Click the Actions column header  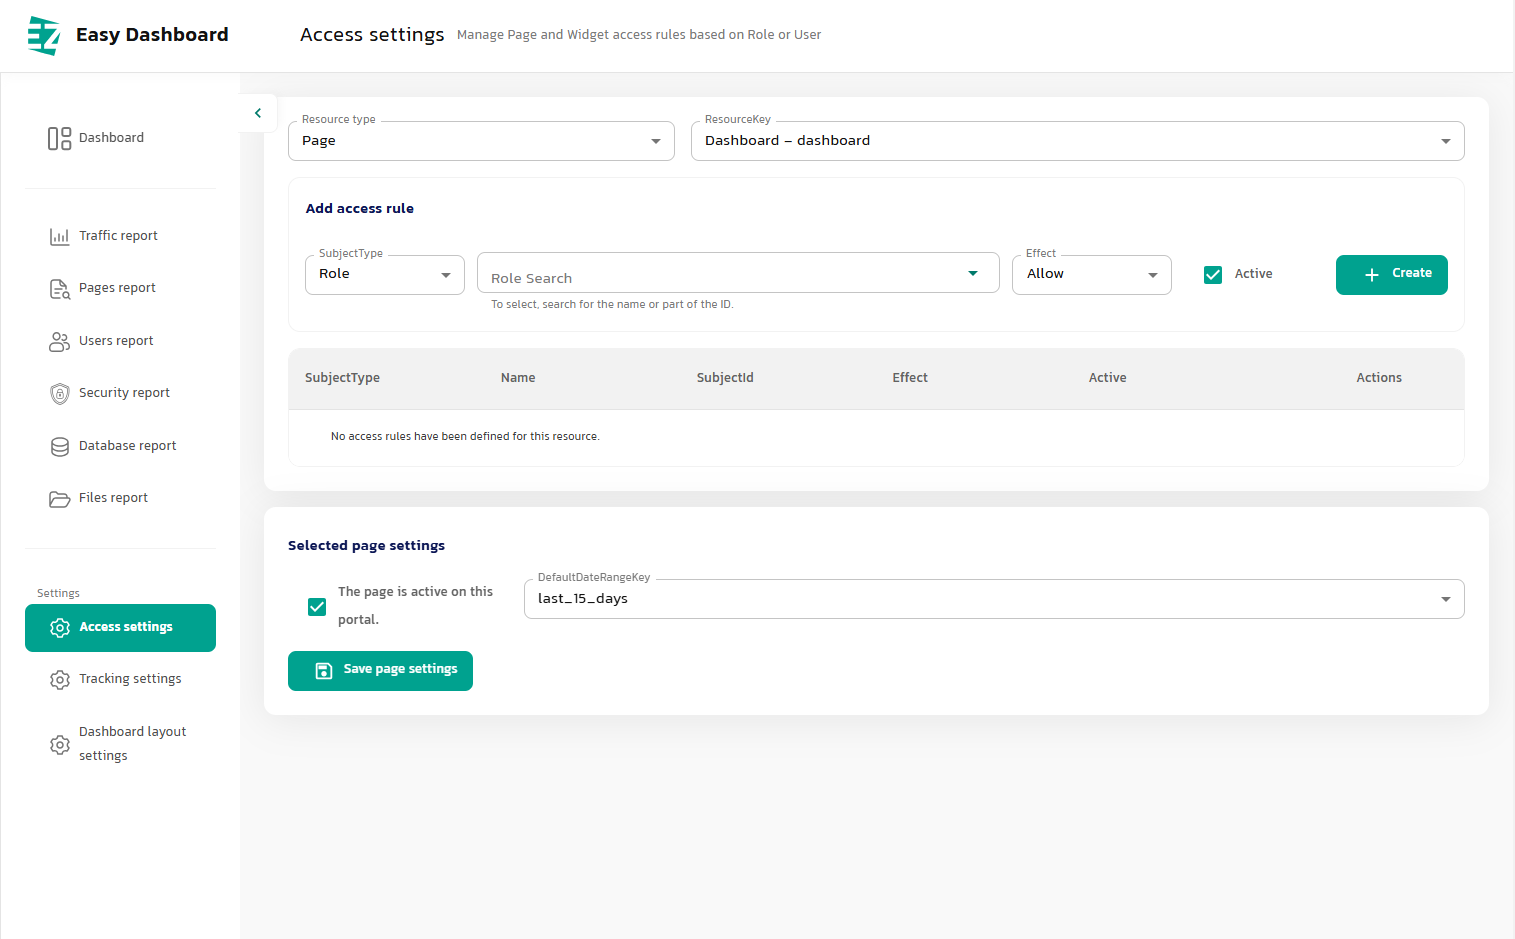pyautogui.click(x=1379, y=378)
